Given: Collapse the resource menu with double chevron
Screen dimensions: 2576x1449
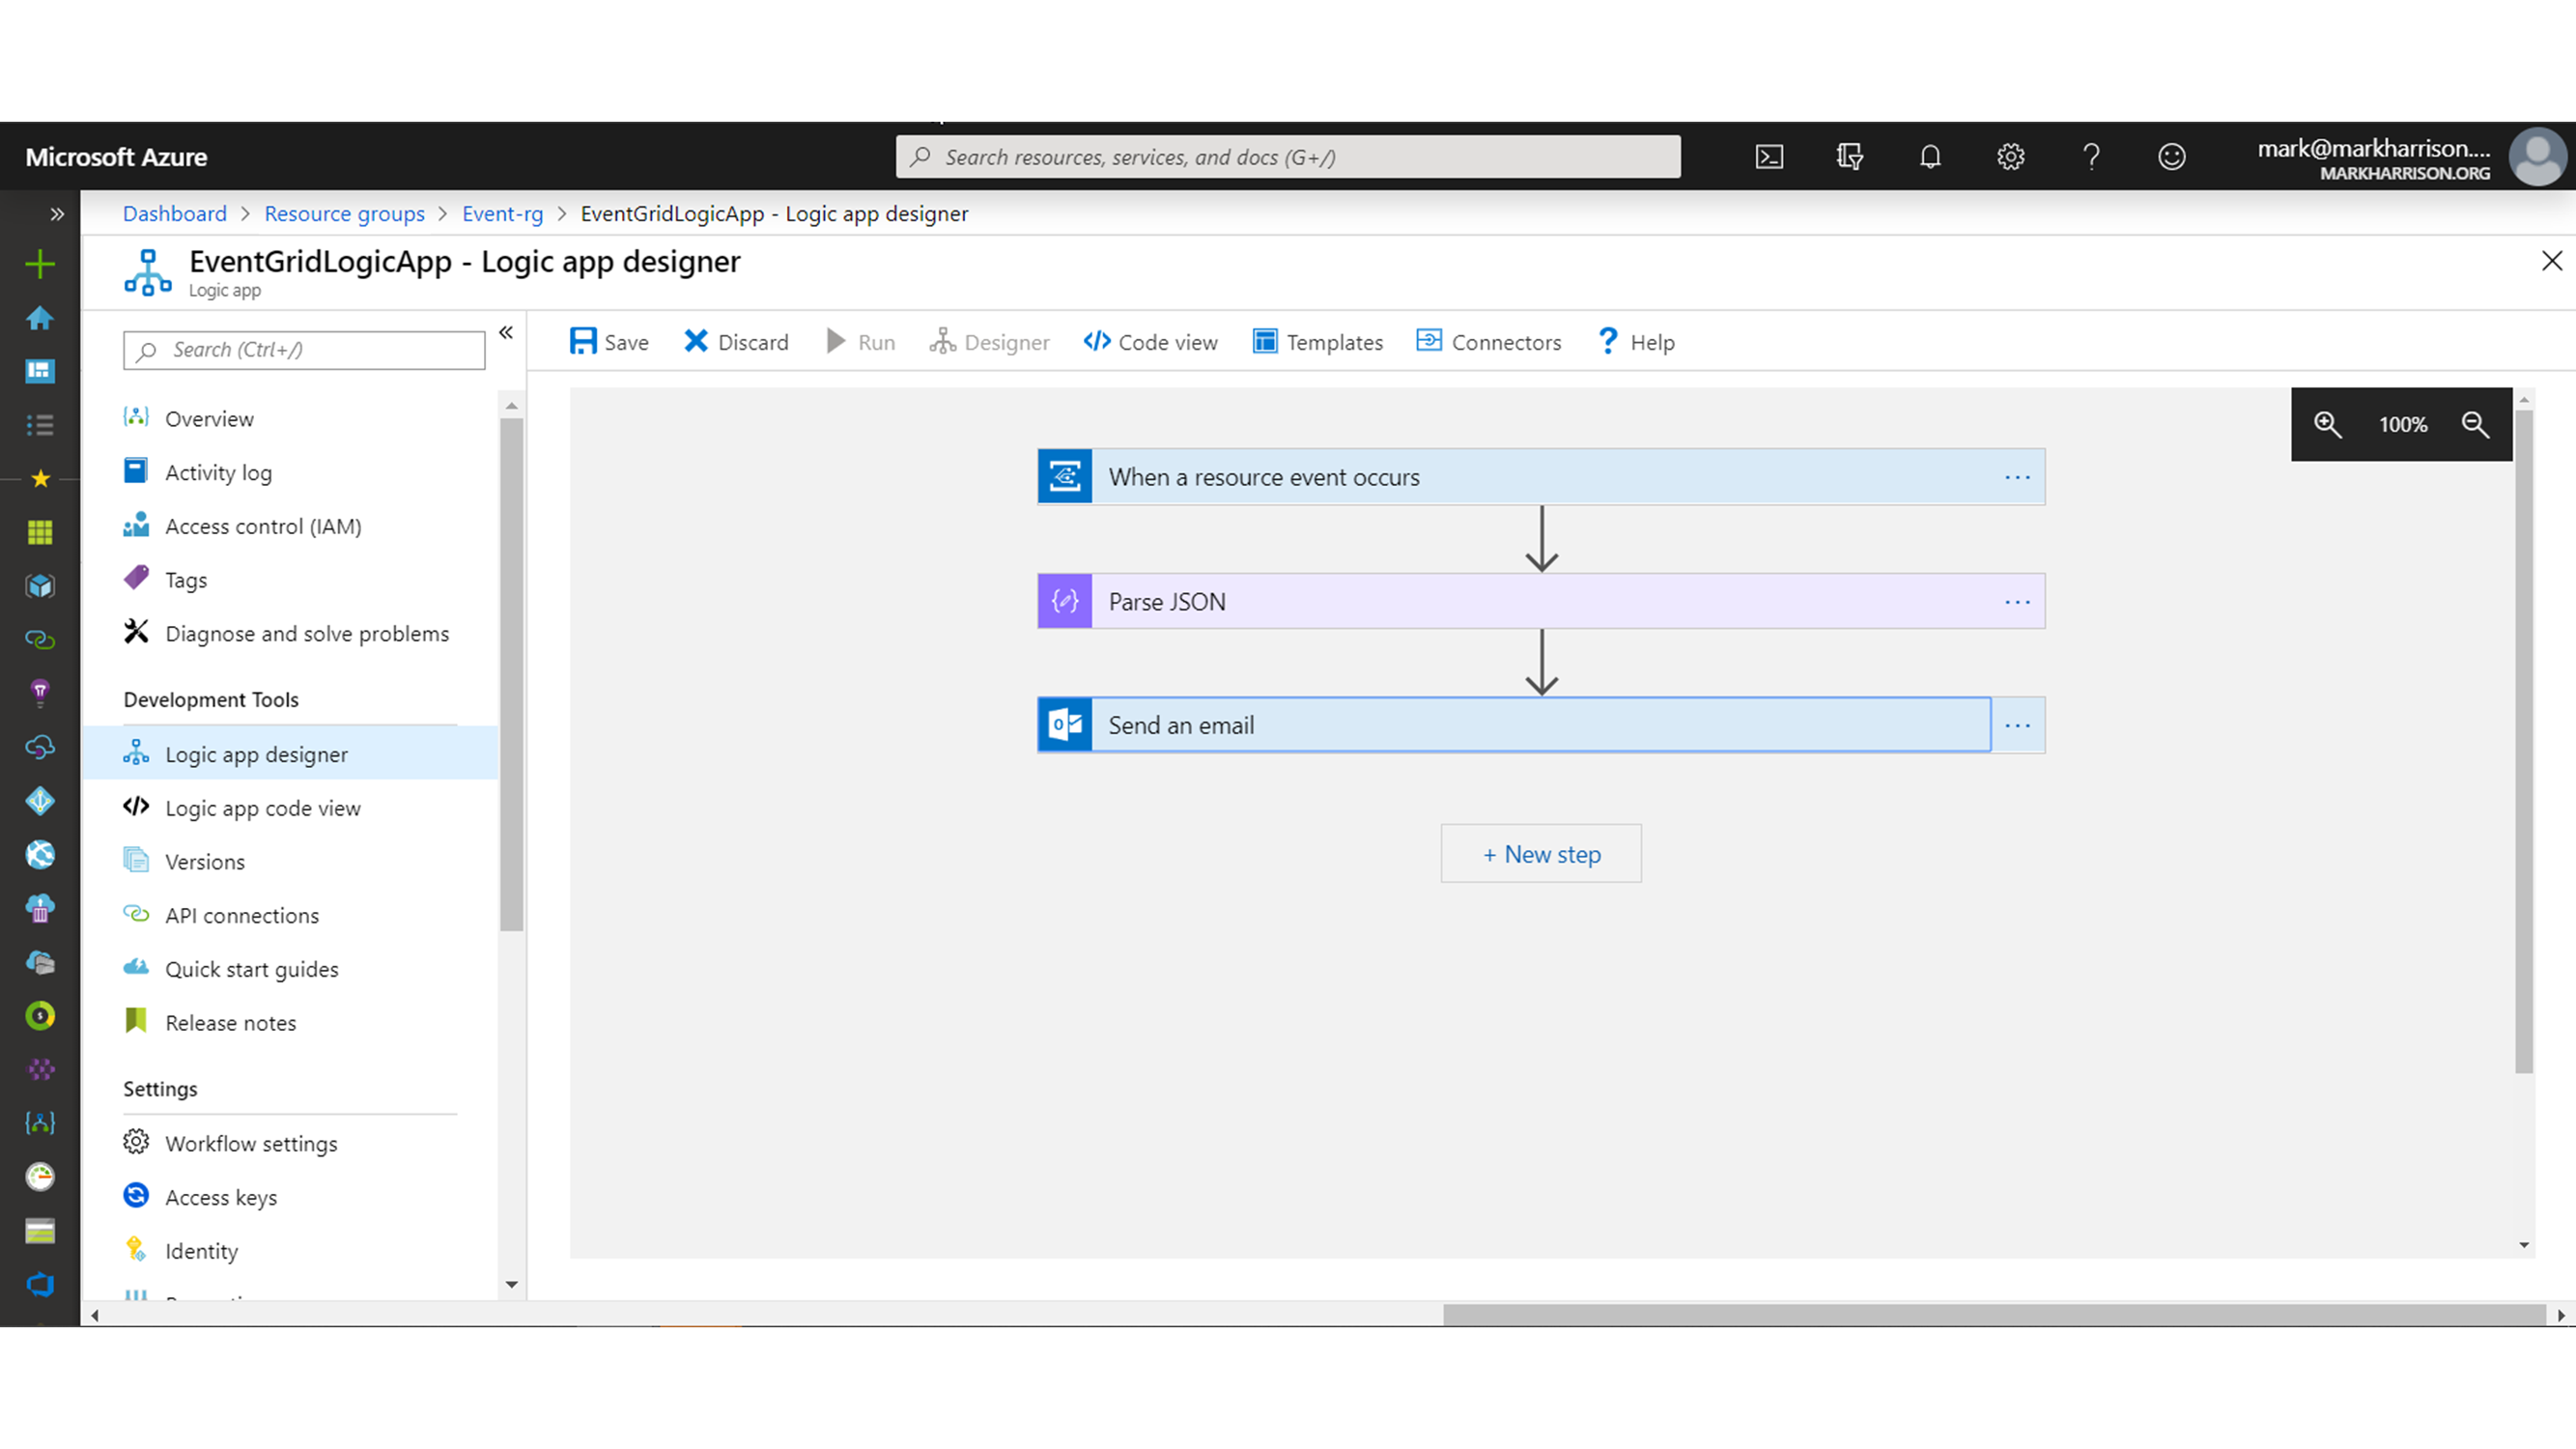Looking at the screenshot, I should (506, 333).
